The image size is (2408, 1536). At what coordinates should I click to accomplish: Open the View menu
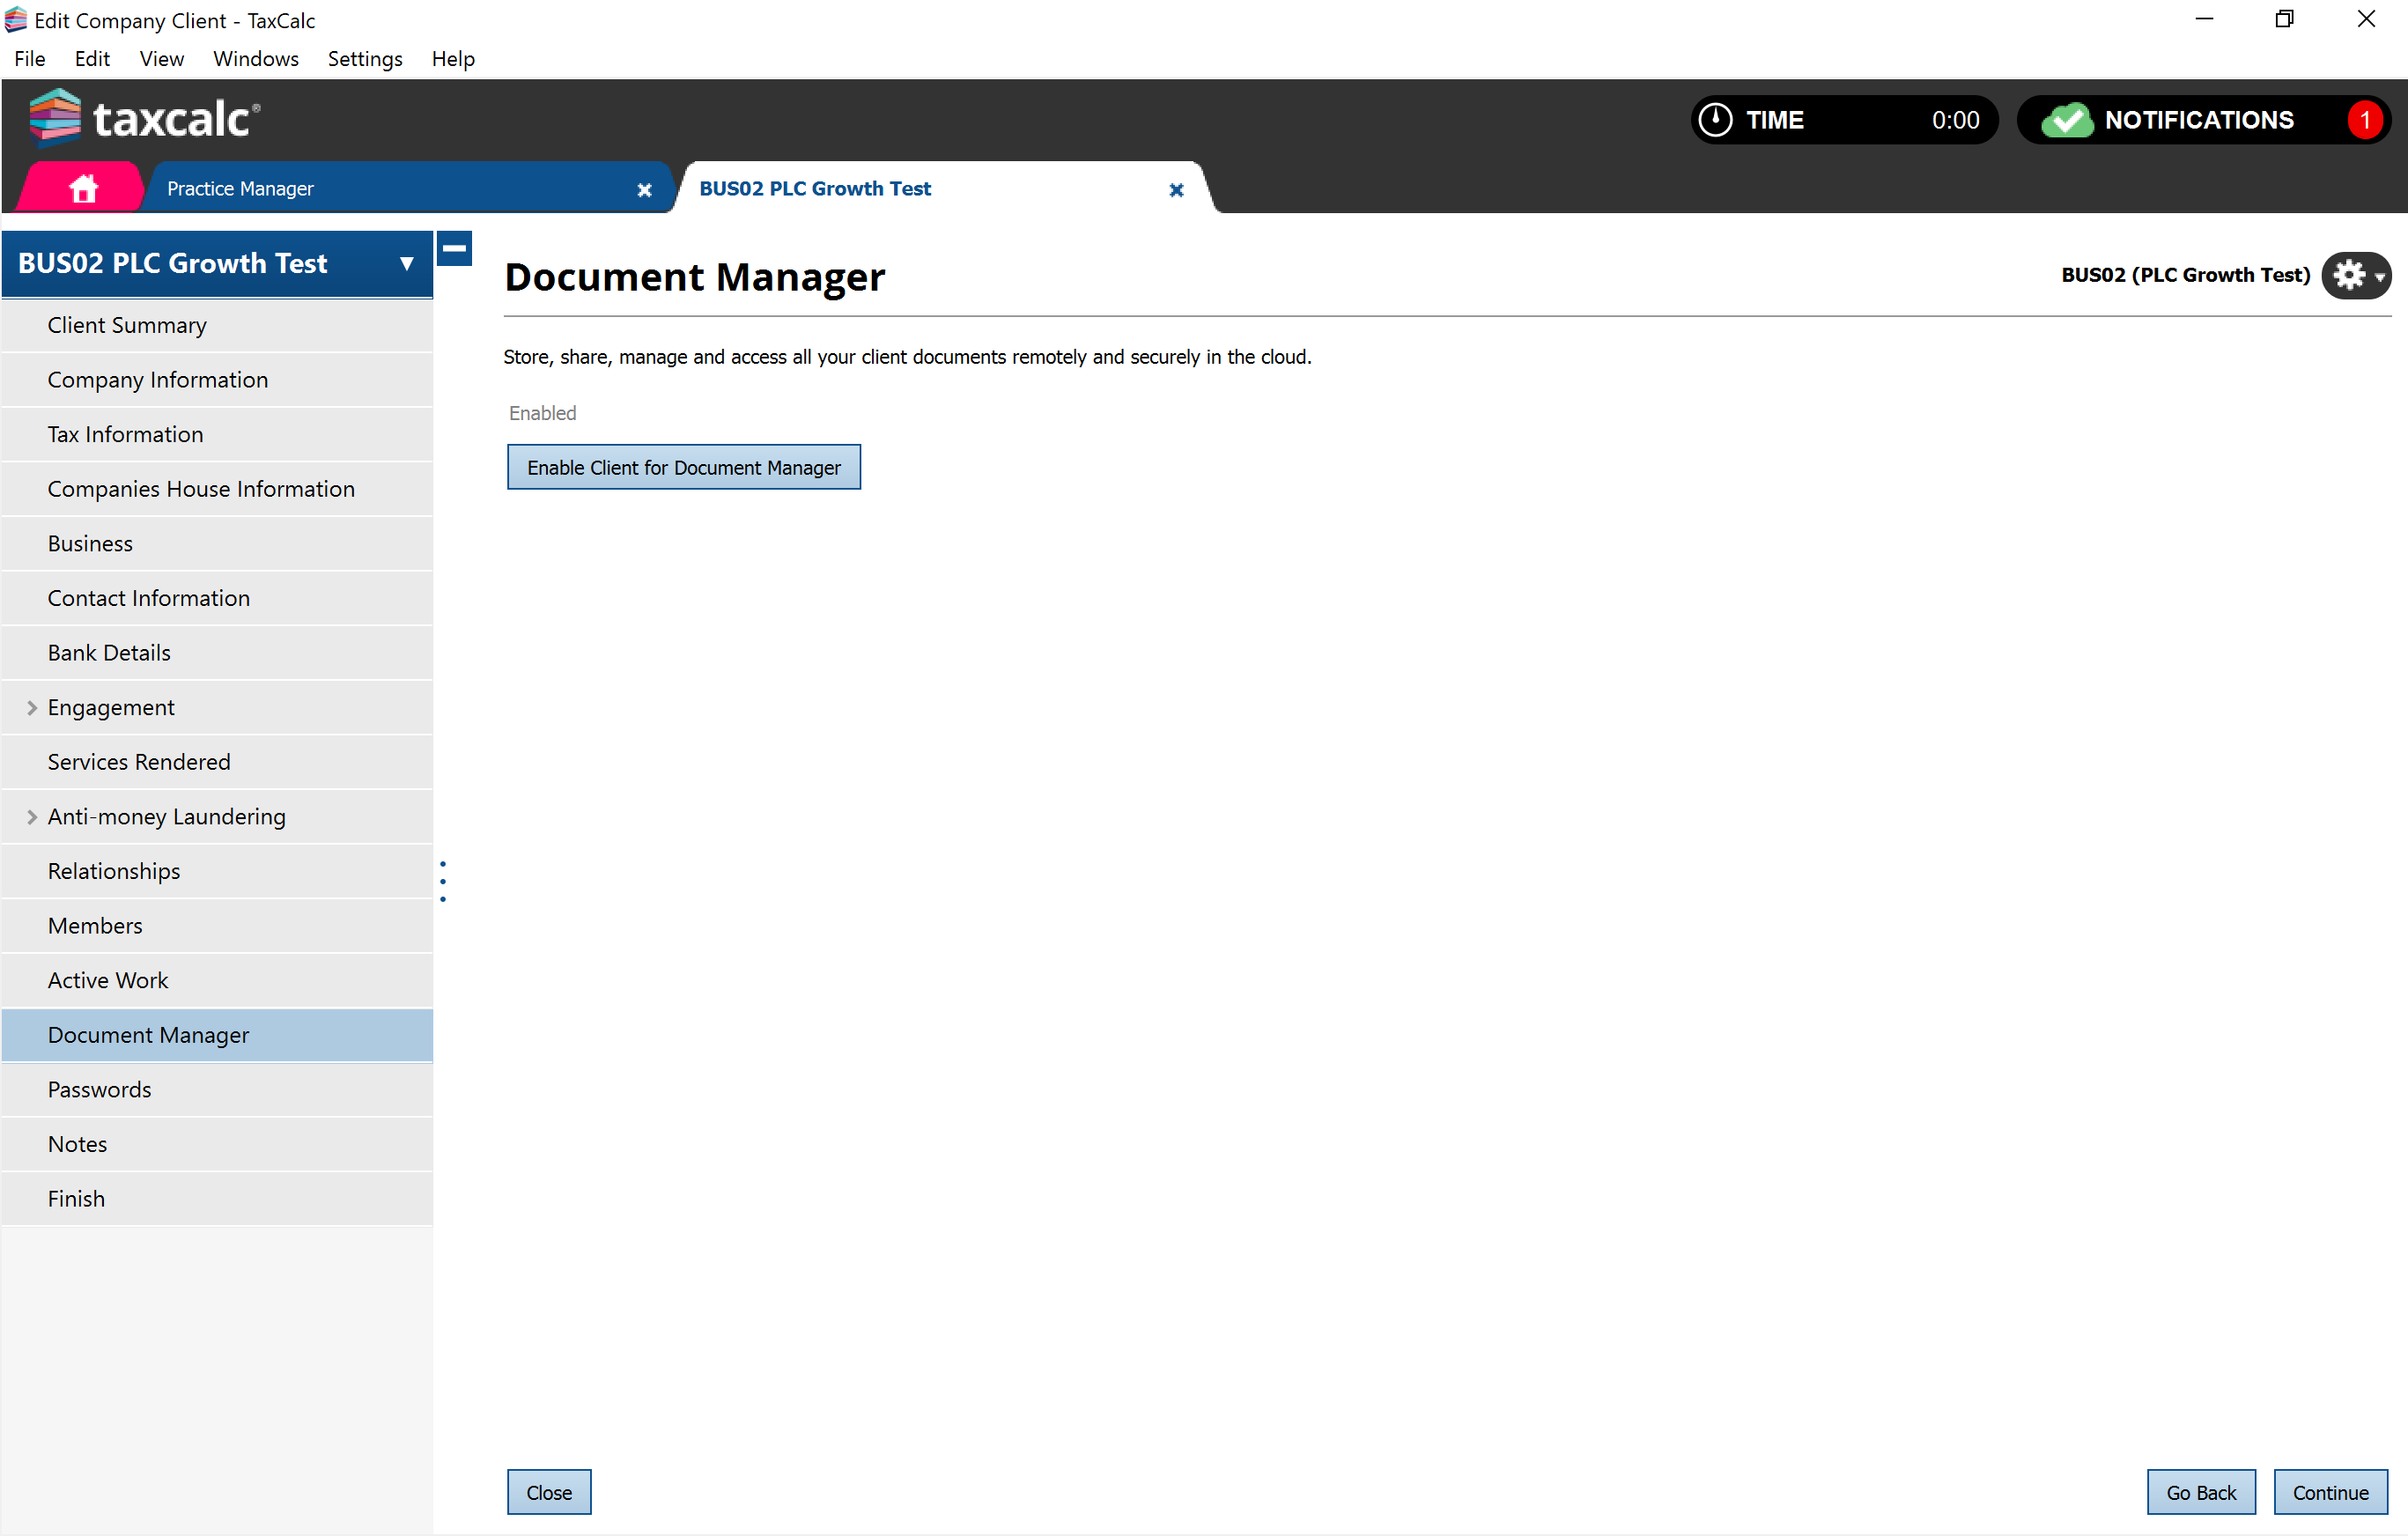tap(161, 59)
